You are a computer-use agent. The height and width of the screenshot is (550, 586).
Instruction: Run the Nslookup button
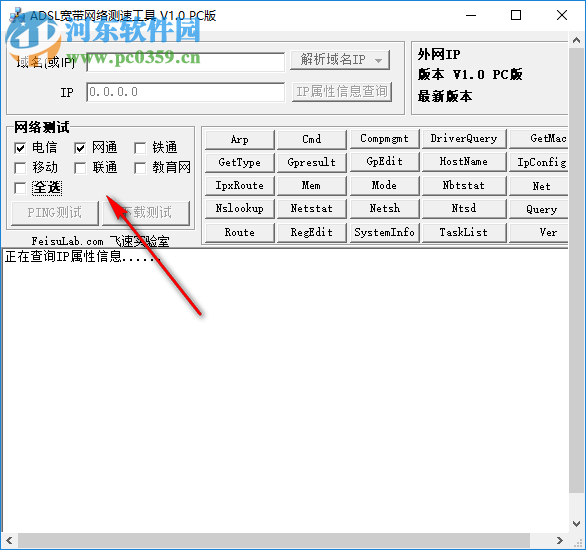pyautogui.click(x=240, y=208)
